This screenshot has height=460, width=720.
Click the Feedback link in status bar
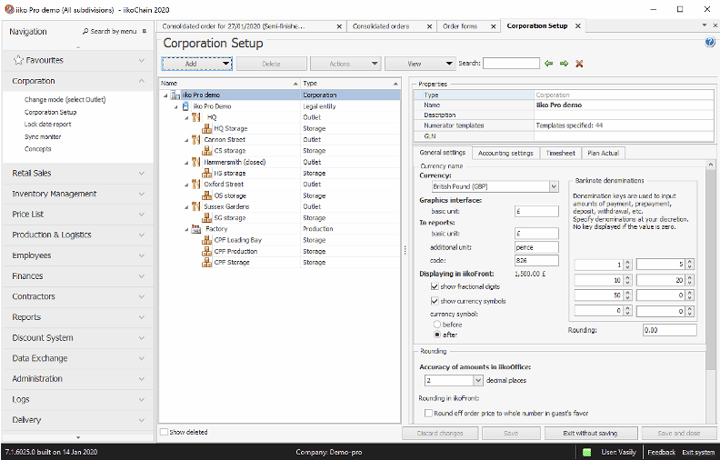tap(661, 452)
